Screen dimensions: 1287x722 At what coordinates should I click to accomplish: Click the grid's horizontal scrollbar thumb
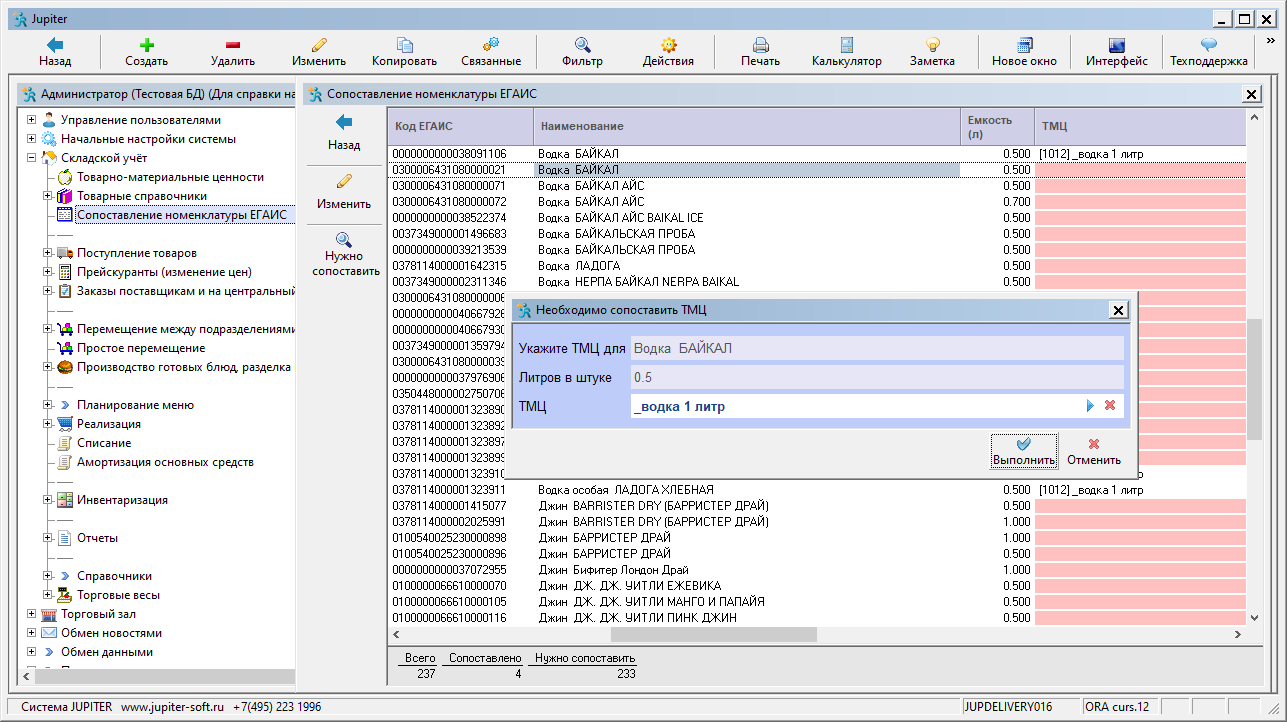(713, 634)
